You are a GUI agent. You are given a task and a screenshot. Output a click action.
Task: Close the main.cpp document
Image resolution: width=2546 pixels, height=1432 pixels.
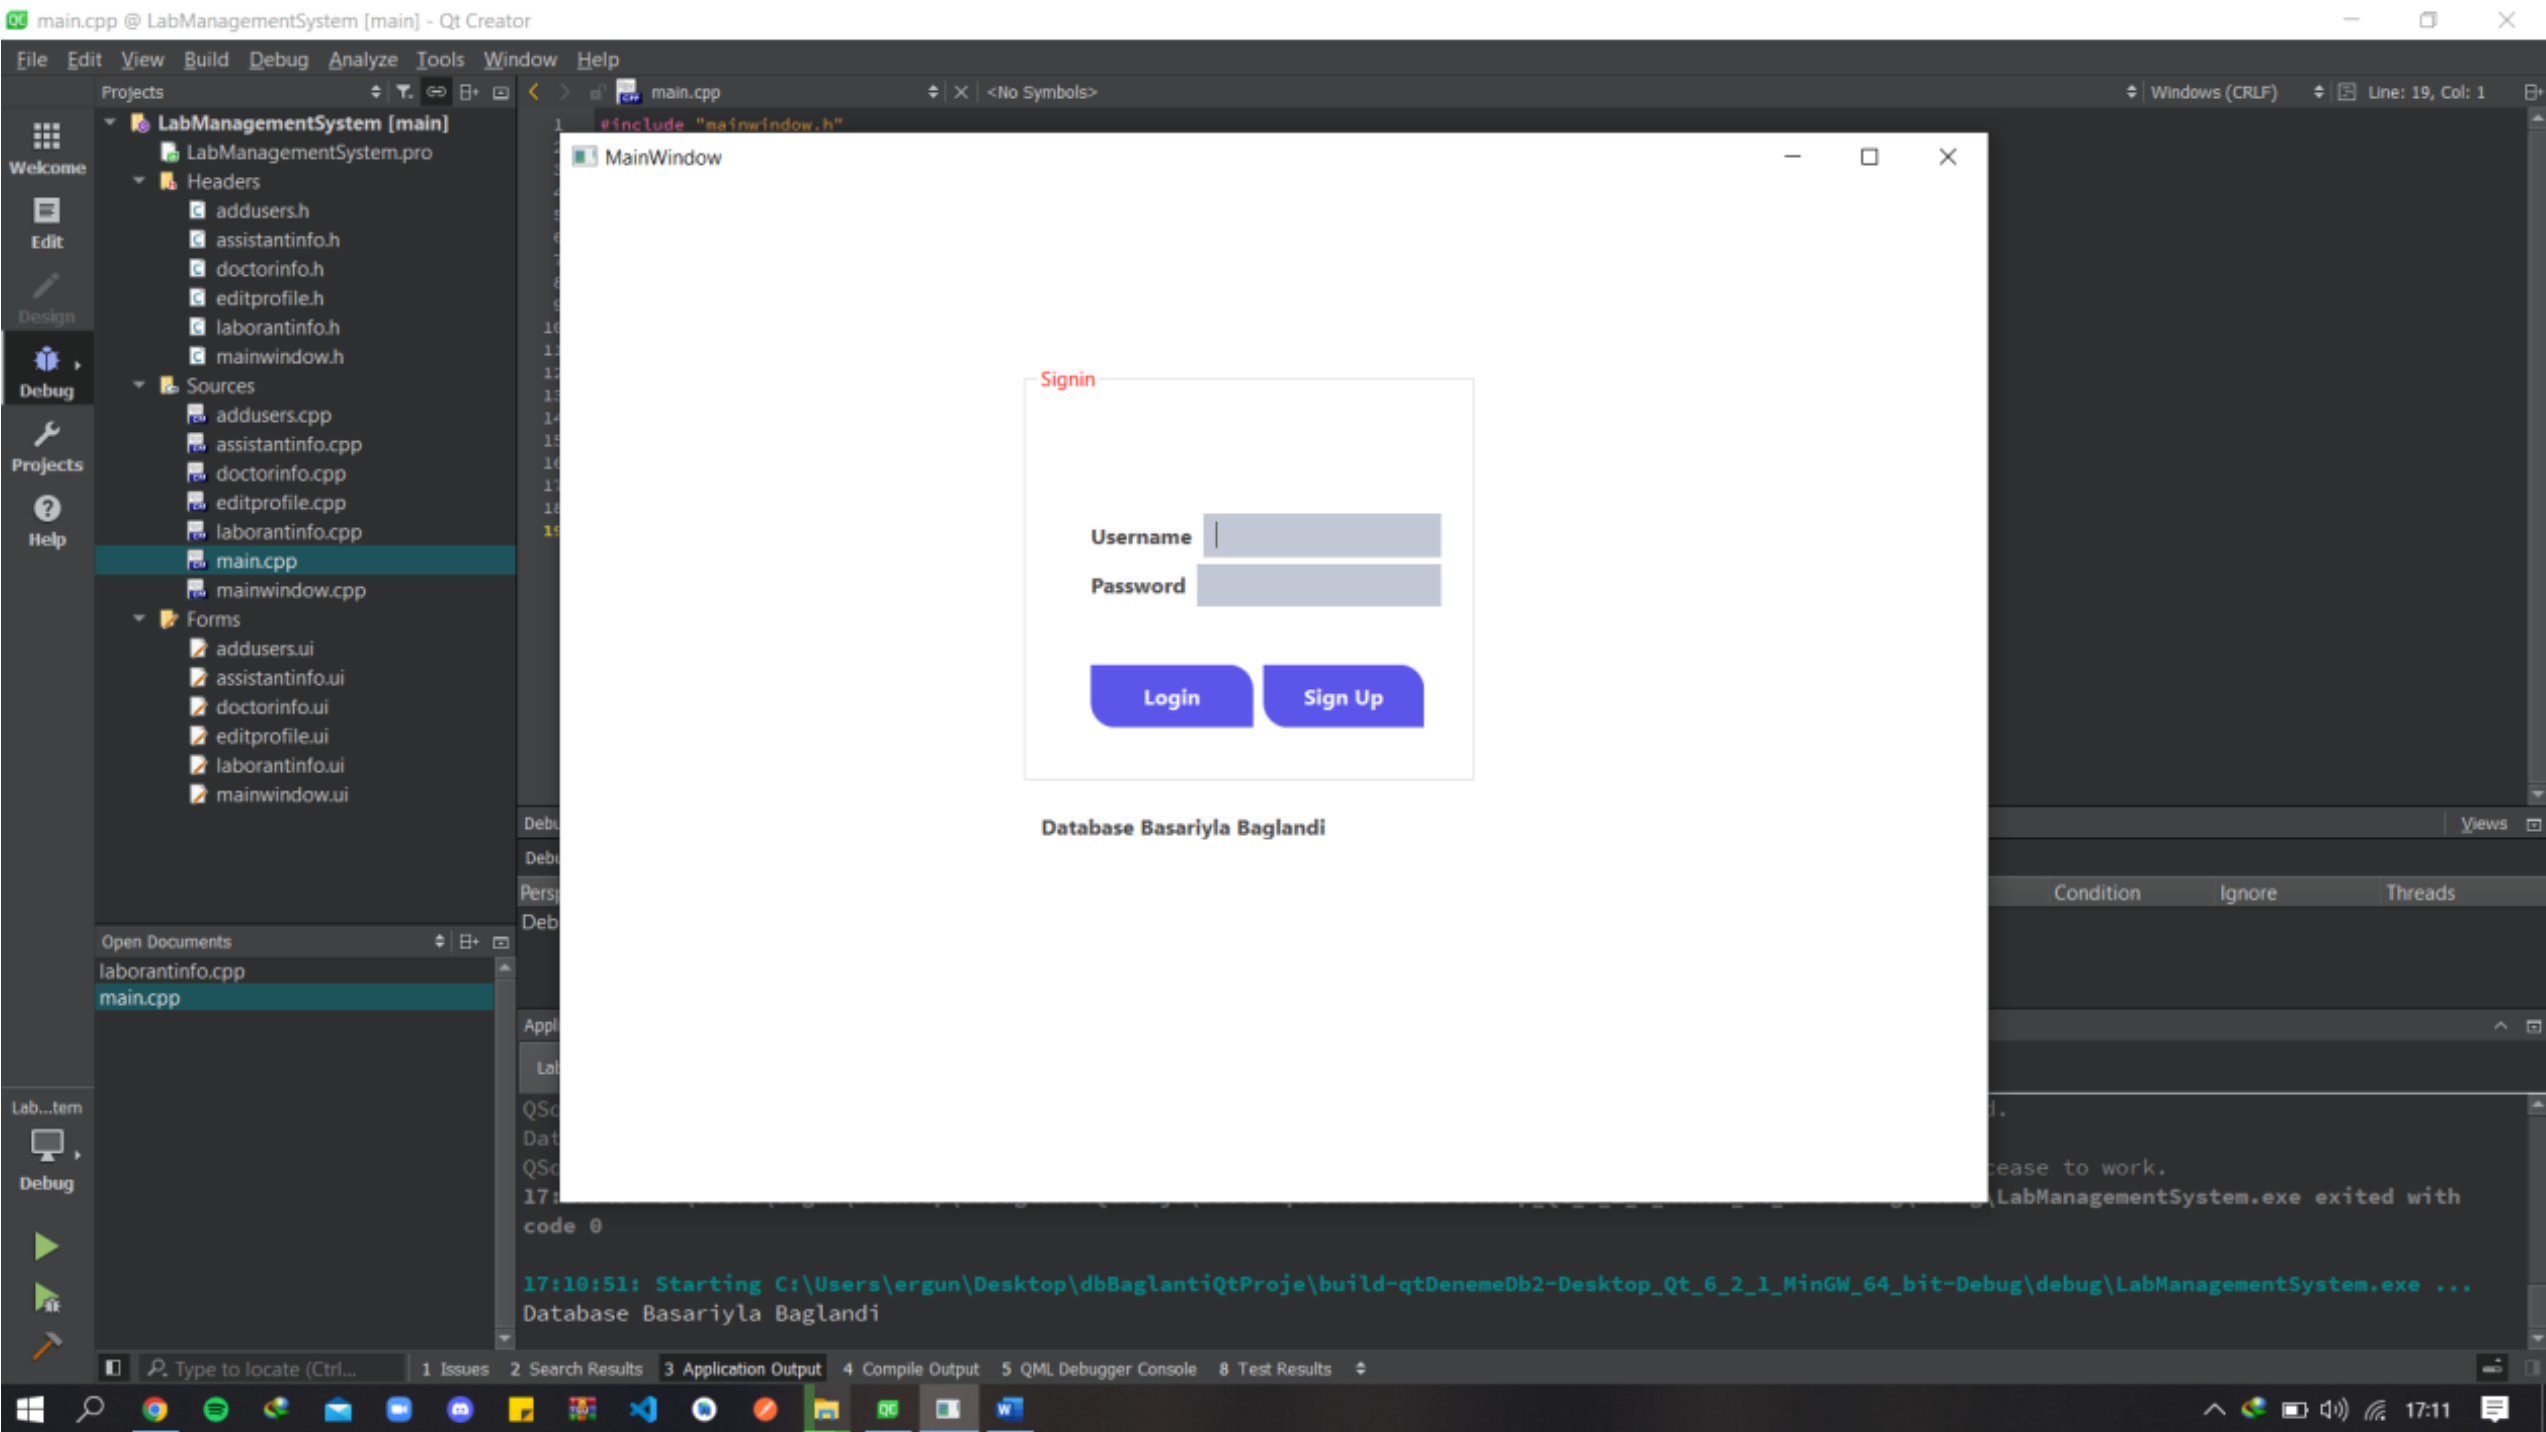click(x=960, y=92)
